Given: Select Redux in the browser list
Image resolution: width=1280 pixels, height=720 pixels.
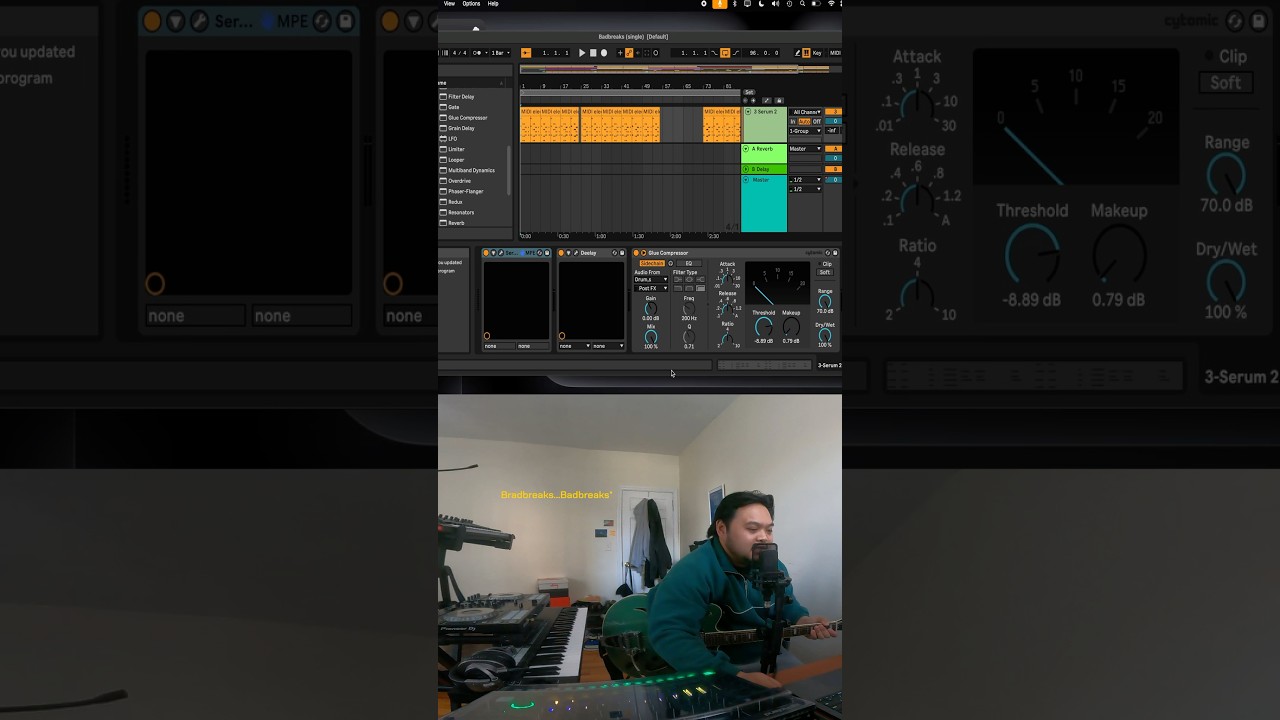Looking at the screenshot, I should tap(455, 202).
